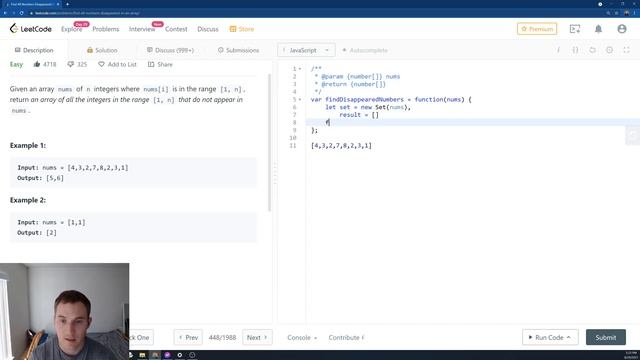Click the description panel scrollbar
640x360 pixels.
(269, 143)
